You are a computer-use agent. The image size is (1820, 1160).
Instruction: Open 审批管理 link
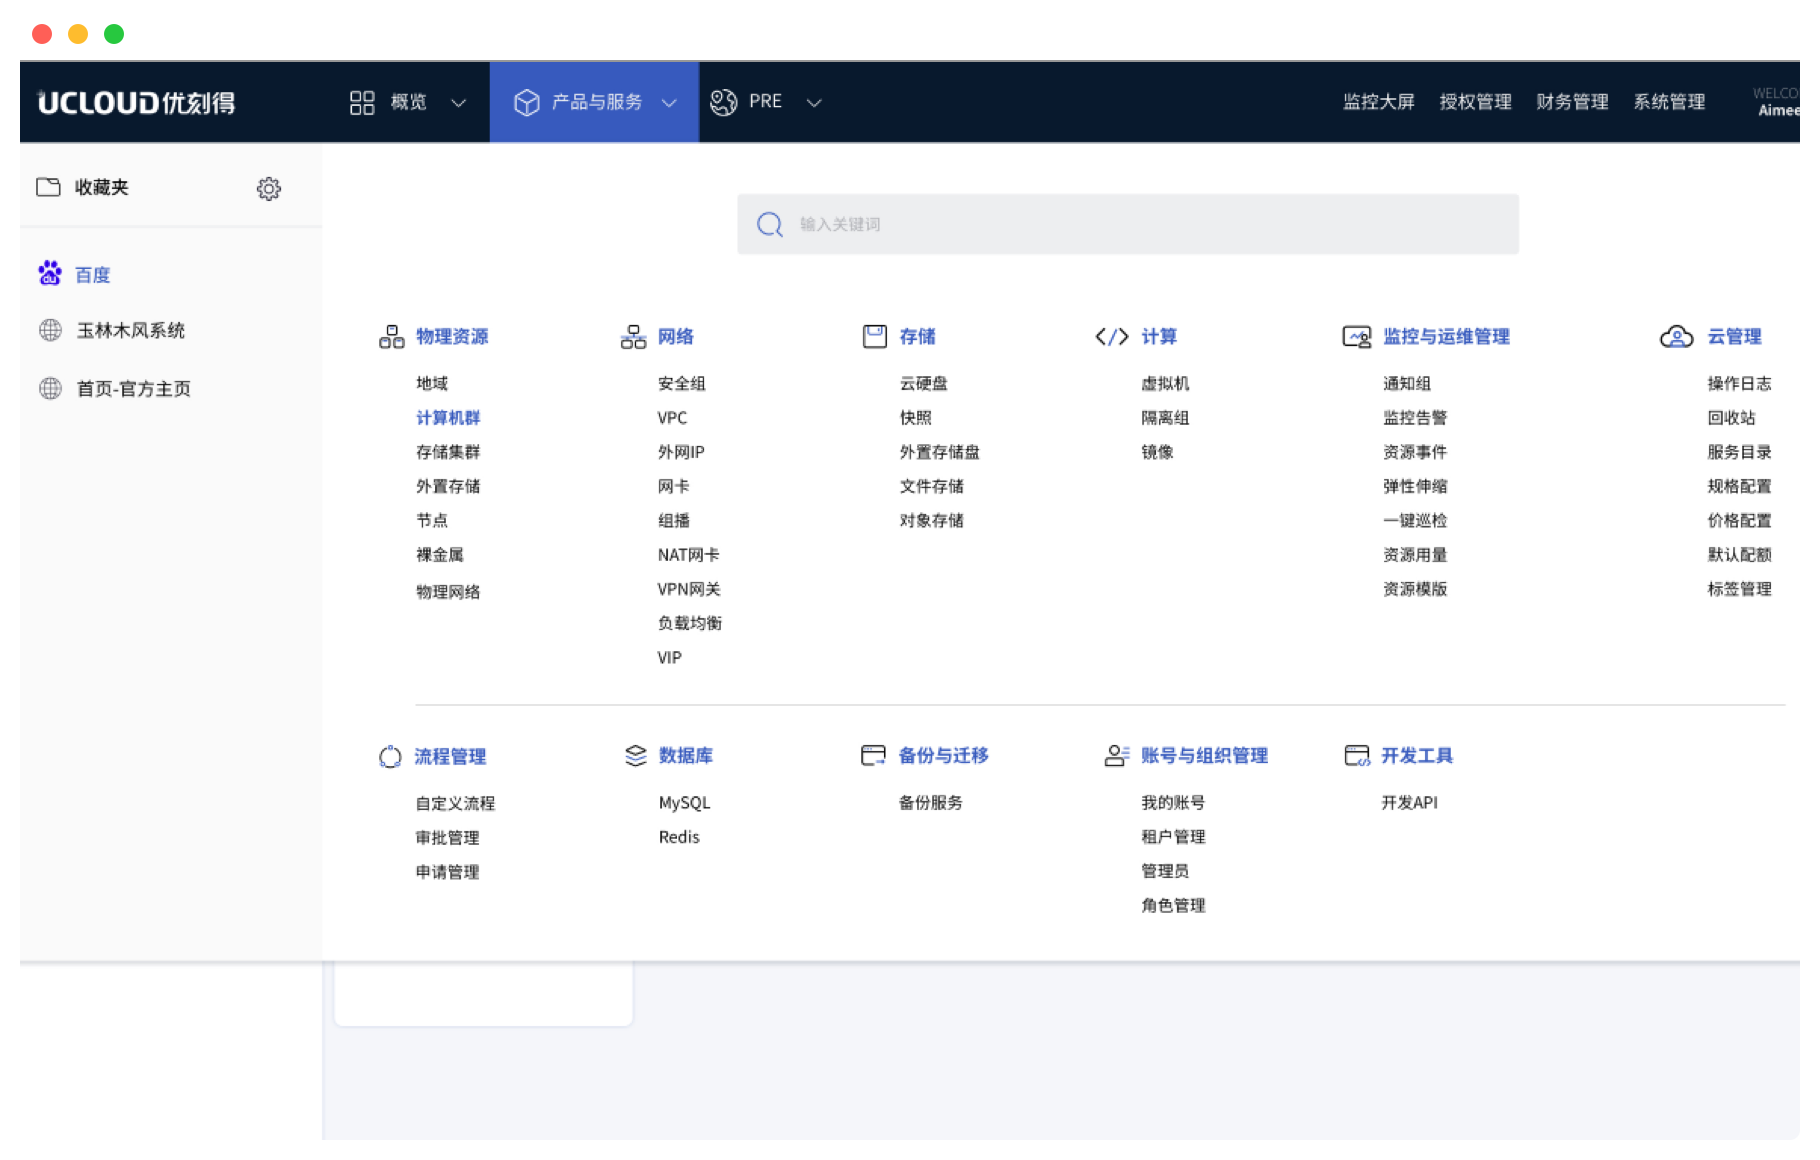coord(447,838)
